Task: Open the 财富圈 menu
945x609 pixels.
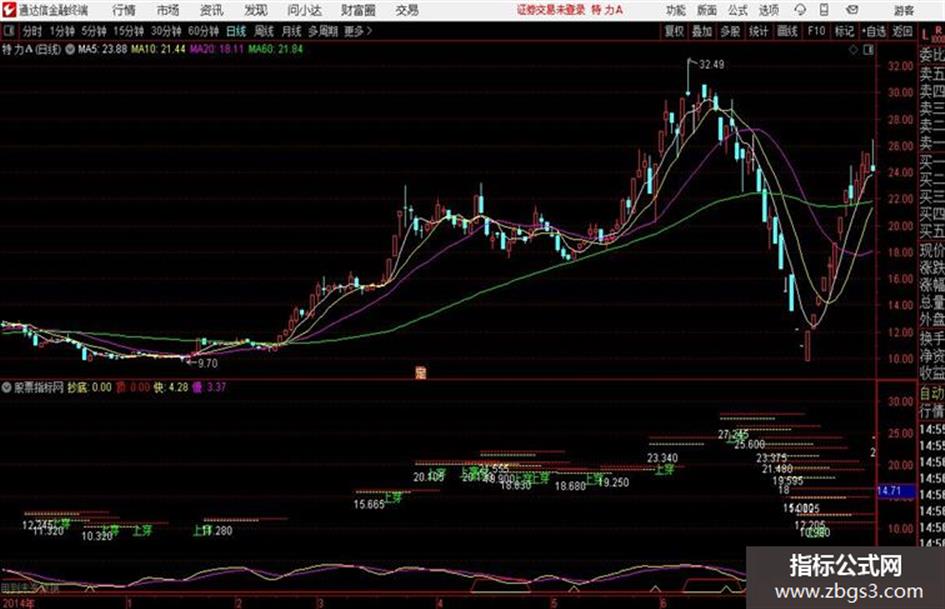Action: (358, 10)
